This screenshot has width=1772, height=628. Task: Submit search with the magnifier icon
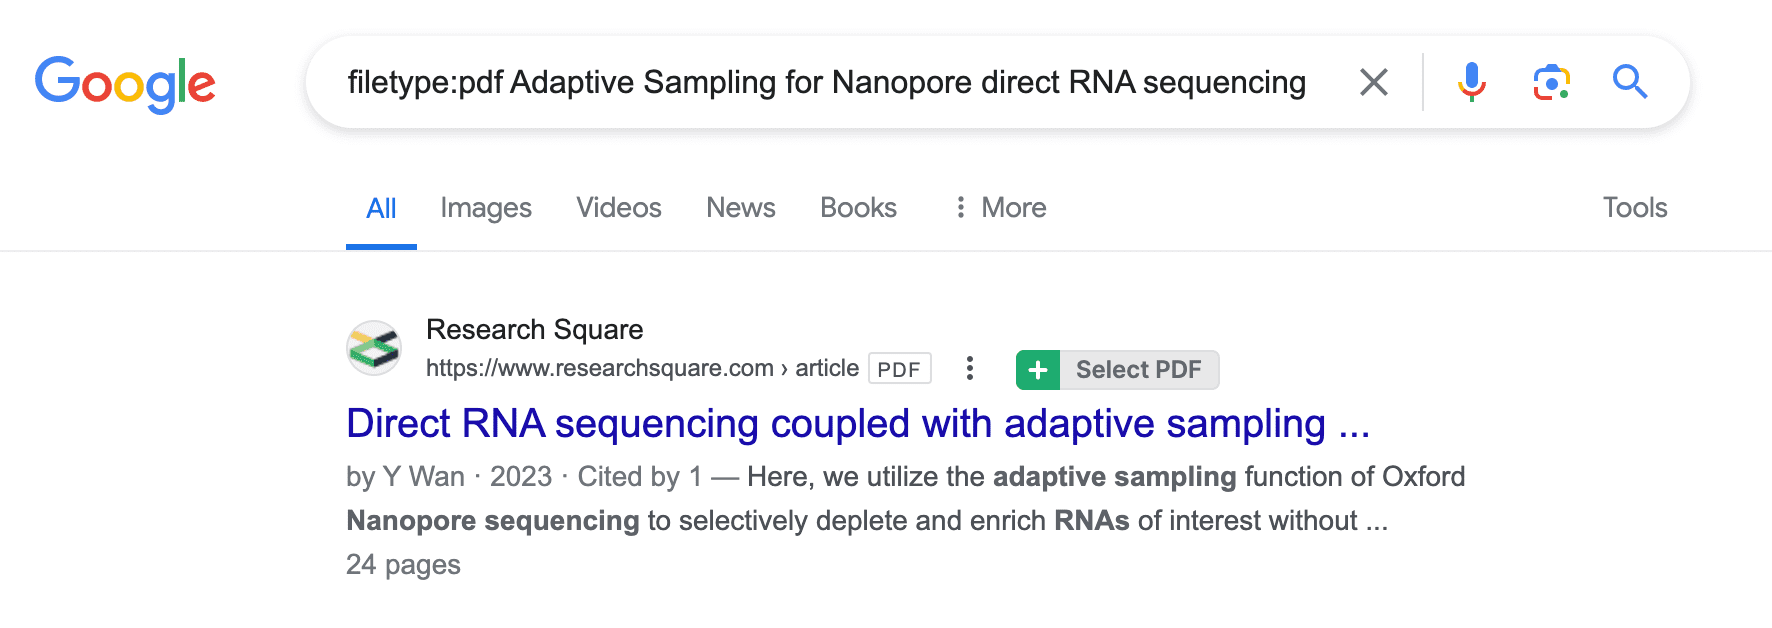click(1630, 82)
